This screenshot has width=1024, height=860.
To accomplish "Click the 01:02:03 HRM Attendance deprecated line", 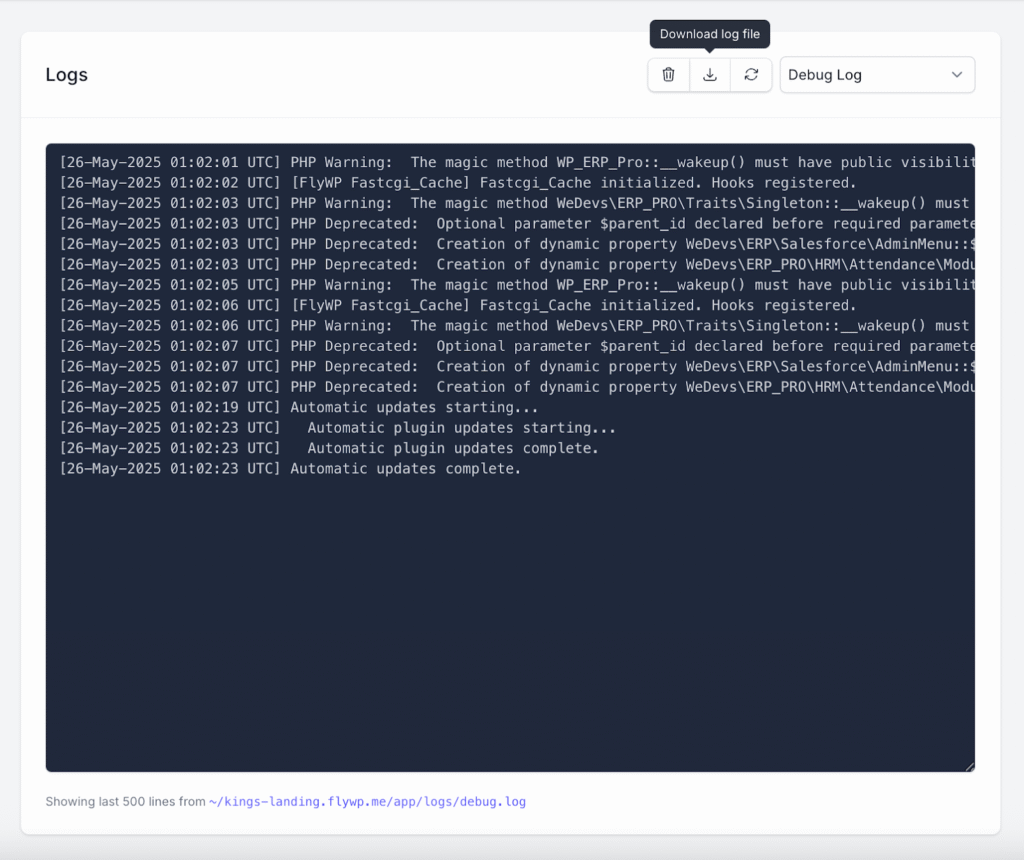I will tap(517, 264).
